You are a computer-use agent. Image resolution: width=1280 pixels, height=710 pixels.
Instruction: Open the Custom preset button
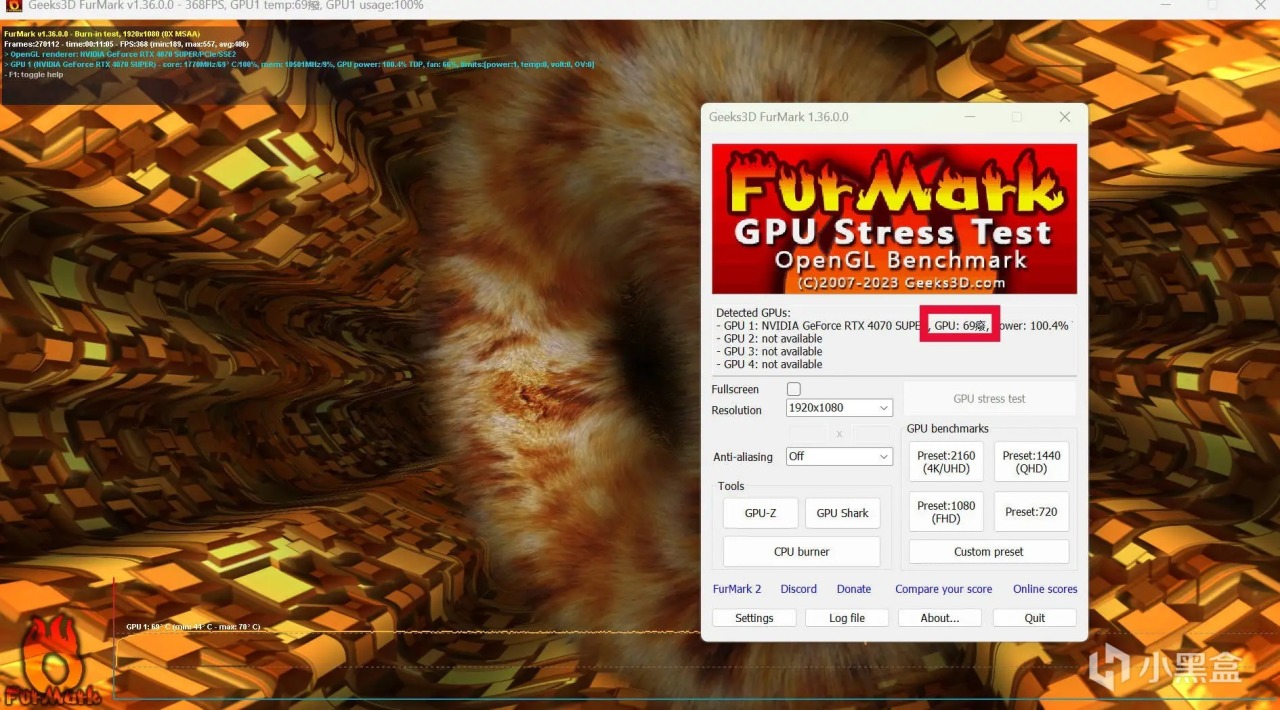[x=988, y=552]
